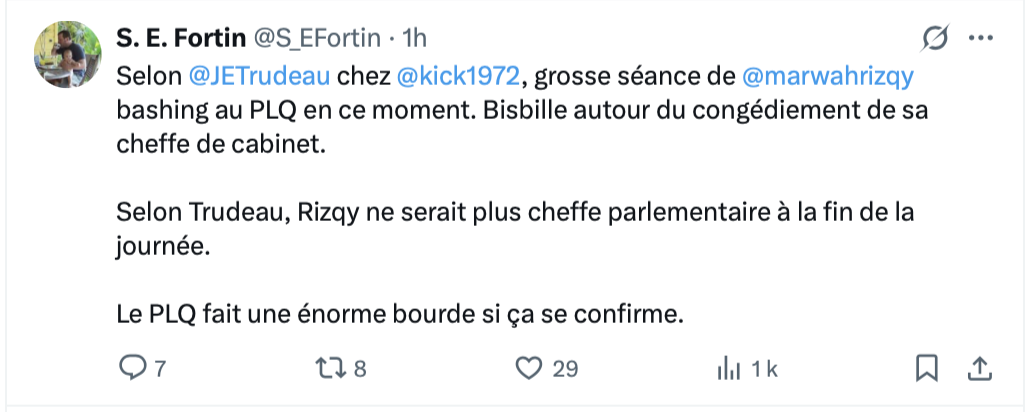This screenshot has height=412, width=1032.
Task: Click the paragraph starting "Selon Trudeau, Rizqy"
Action: (x=500, y=212)
